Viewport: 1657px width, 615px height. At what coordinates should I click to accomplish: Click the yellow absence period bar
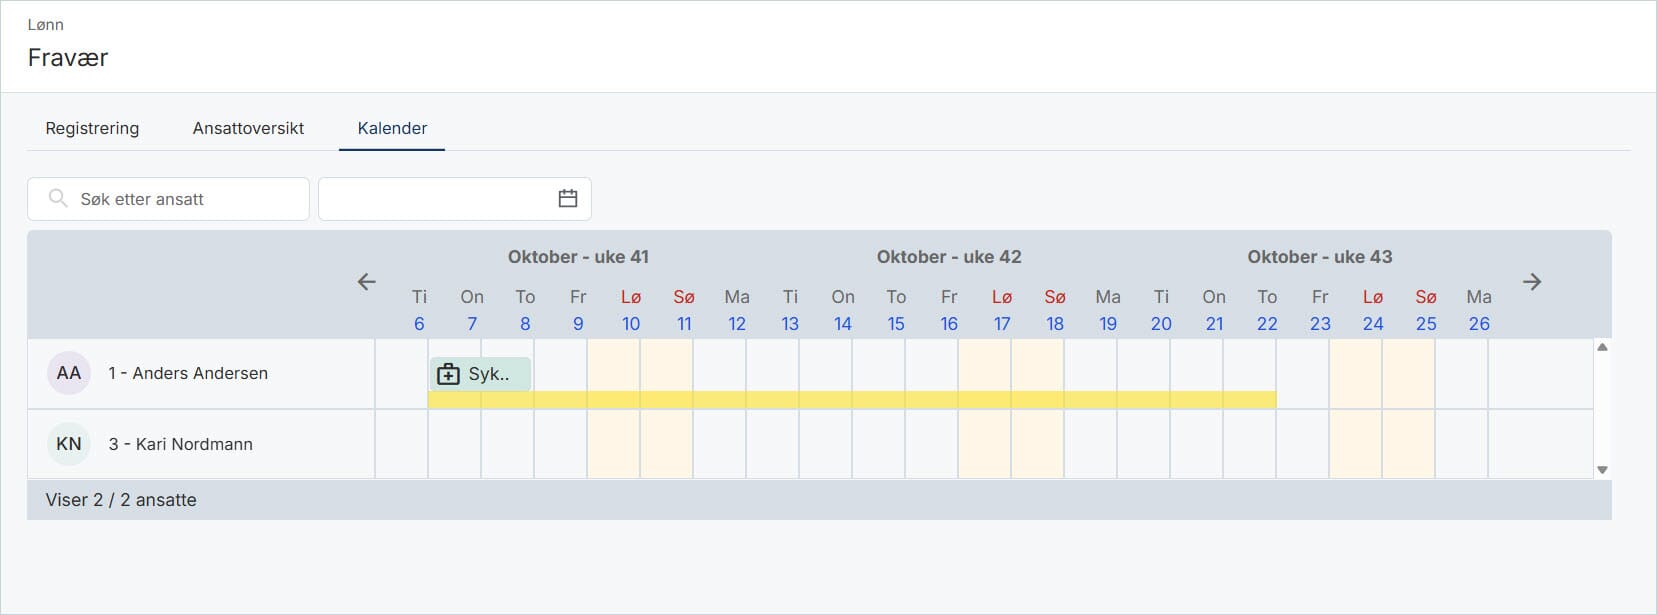pyautogui.click(x=852, y=400)
